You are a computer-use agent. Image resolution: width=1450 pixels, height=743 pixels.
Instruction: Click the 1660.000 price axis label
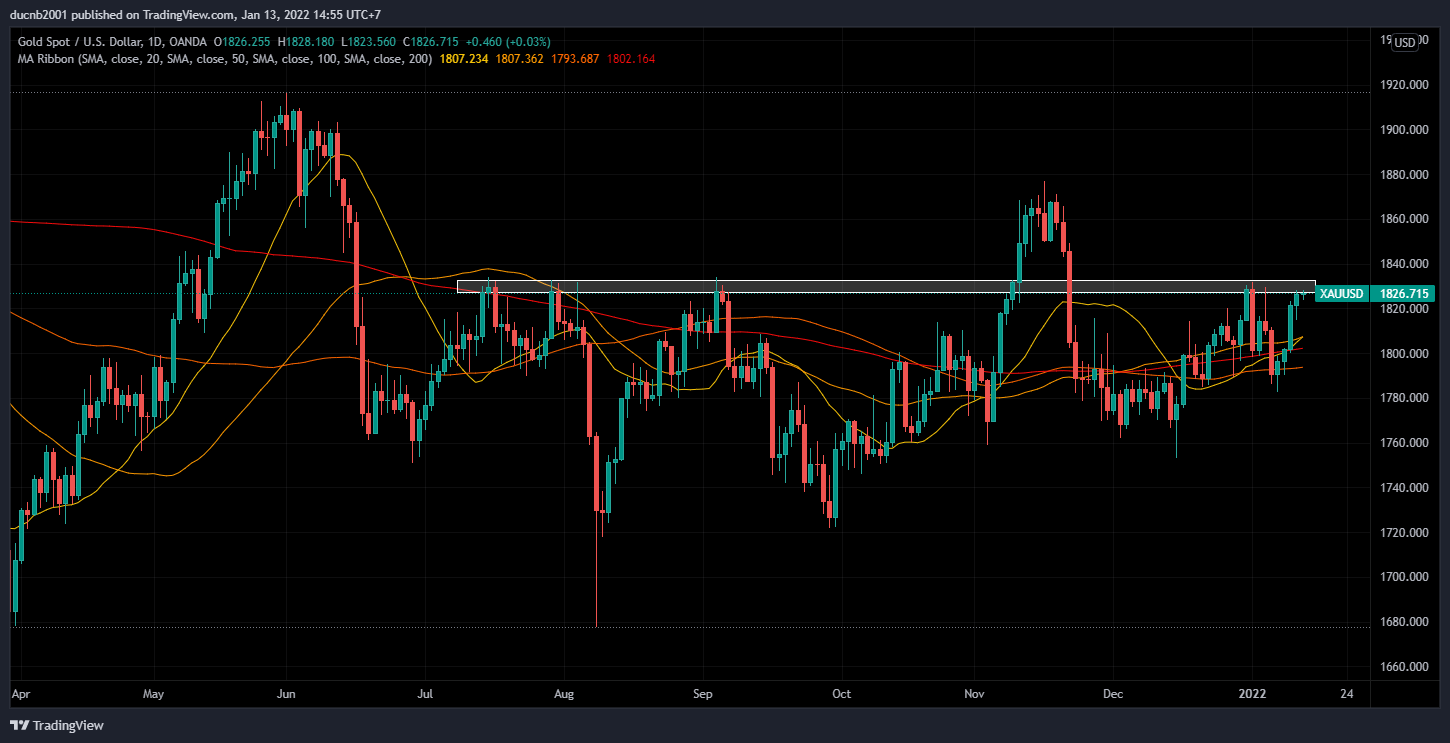[1403, 667]
